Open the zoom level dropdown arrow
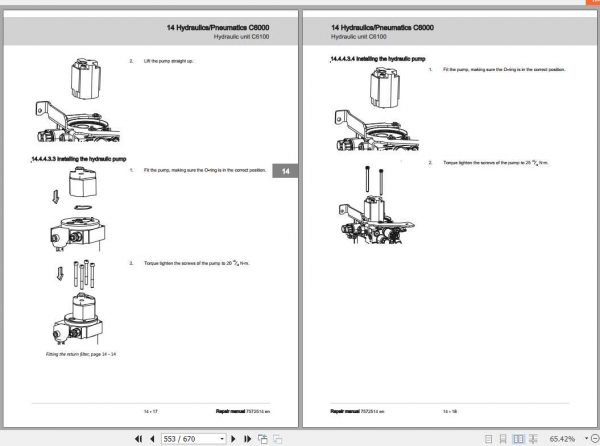The image size is (600, 446). 586,438
